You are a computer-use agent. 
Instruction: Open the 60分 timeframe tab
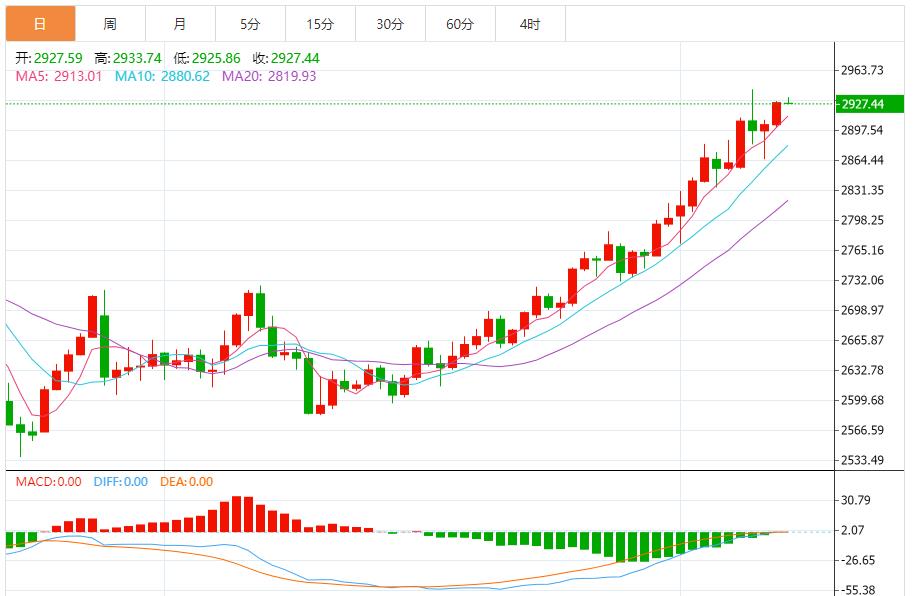(460, 24)
